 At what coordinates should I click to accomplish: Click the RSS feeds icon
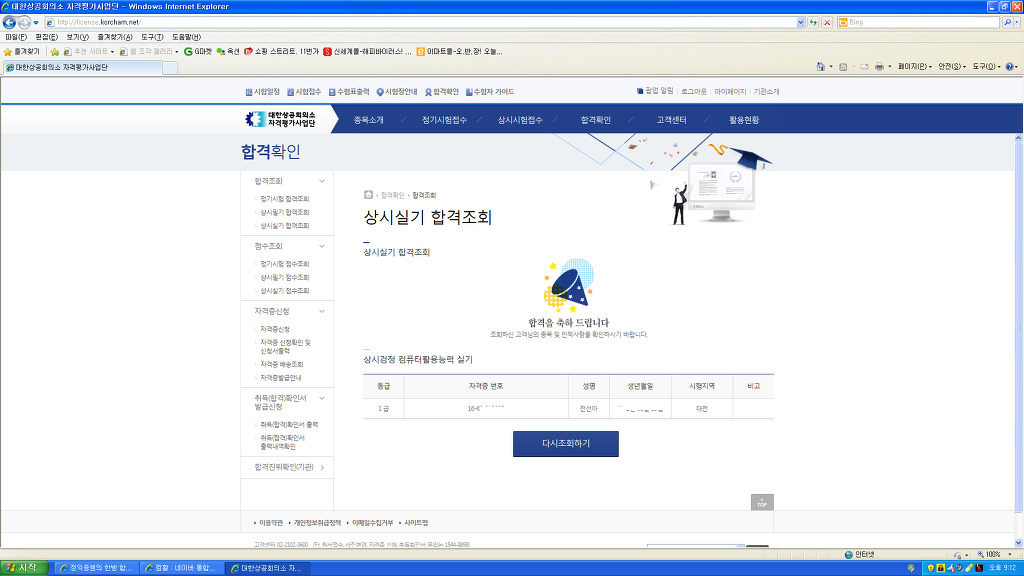click(x=843, y=67)
